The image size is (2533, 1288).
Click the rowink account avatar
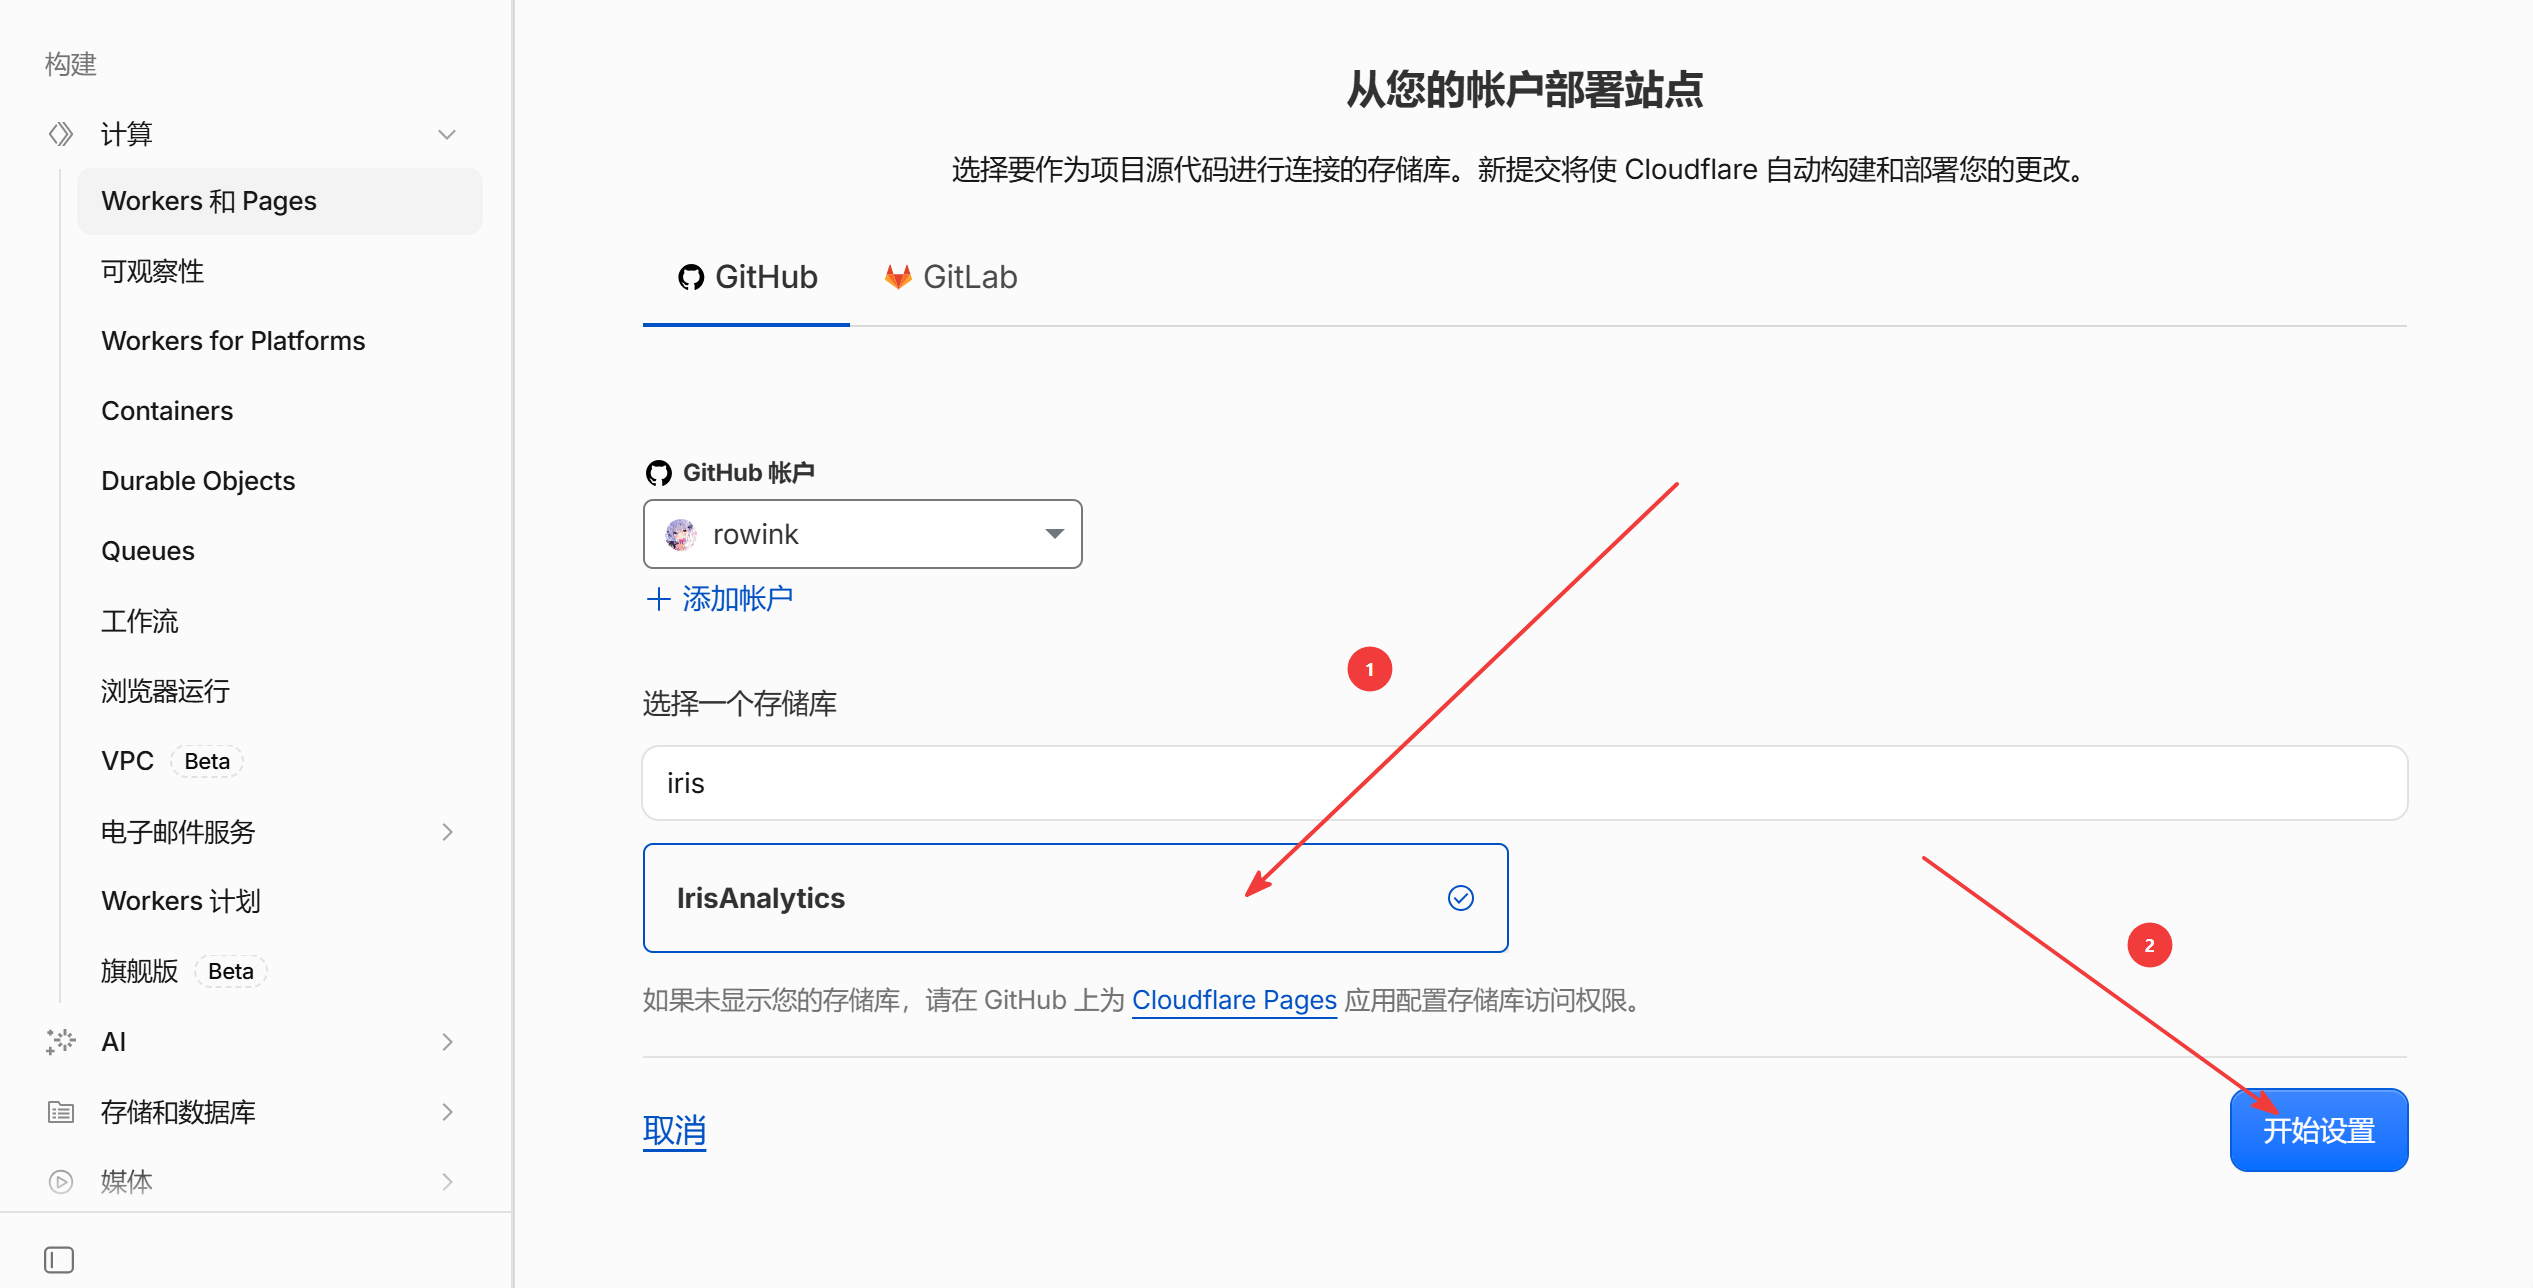coord(681,534)
